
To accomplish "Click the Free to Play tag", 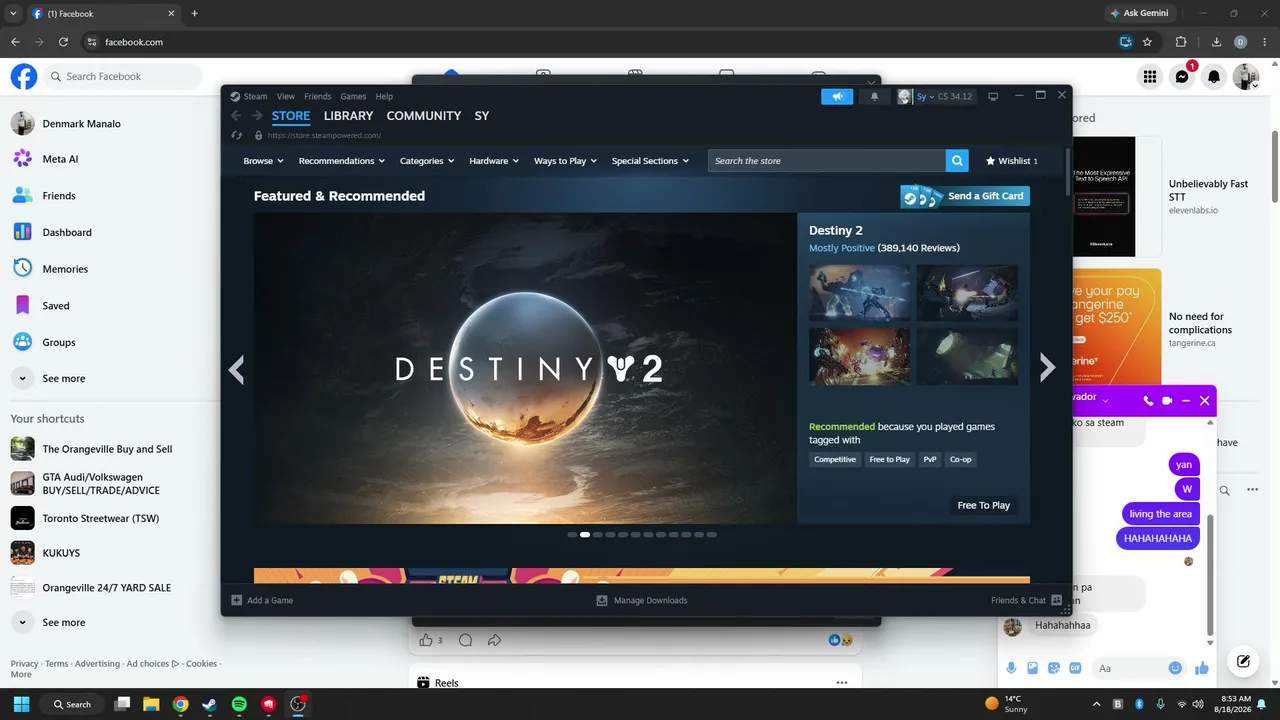I will [890, 460].
